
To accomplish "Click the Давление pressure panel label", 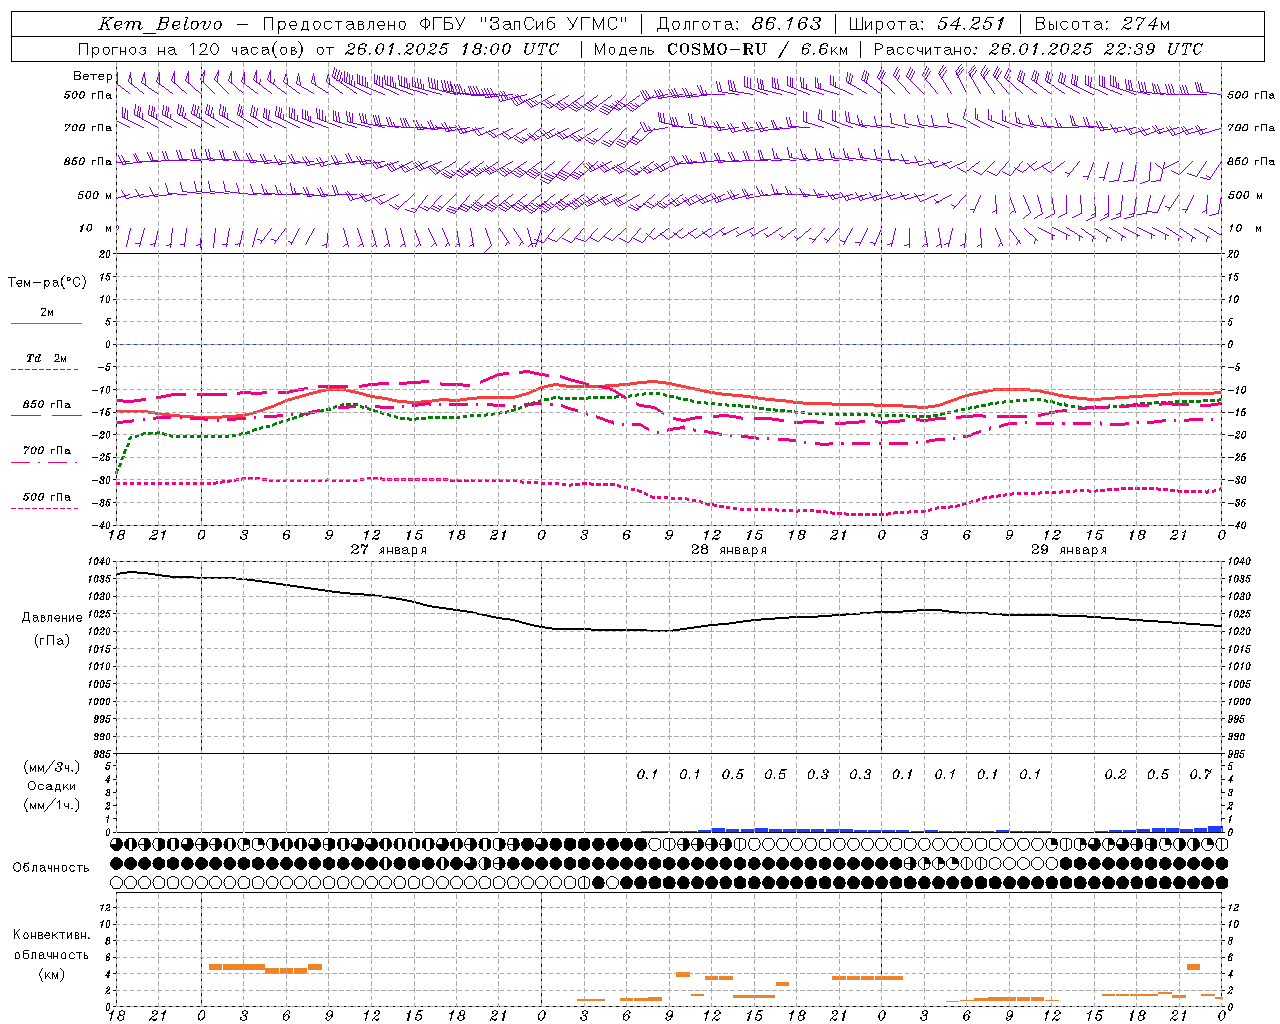I will [52, 618].
